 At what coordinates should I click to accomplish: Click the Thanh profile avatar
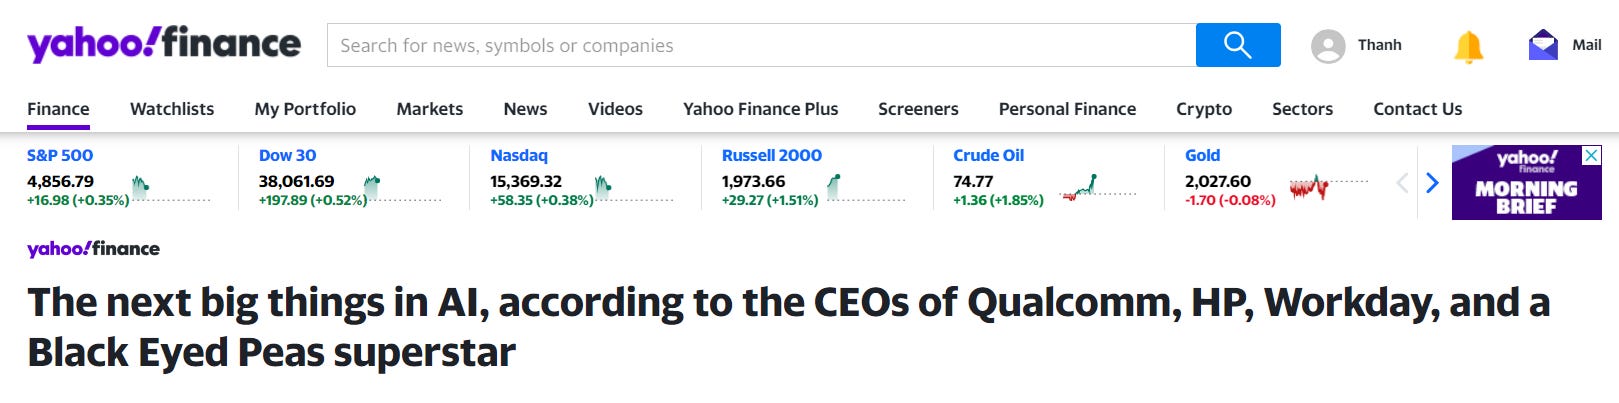point(1328,46)
